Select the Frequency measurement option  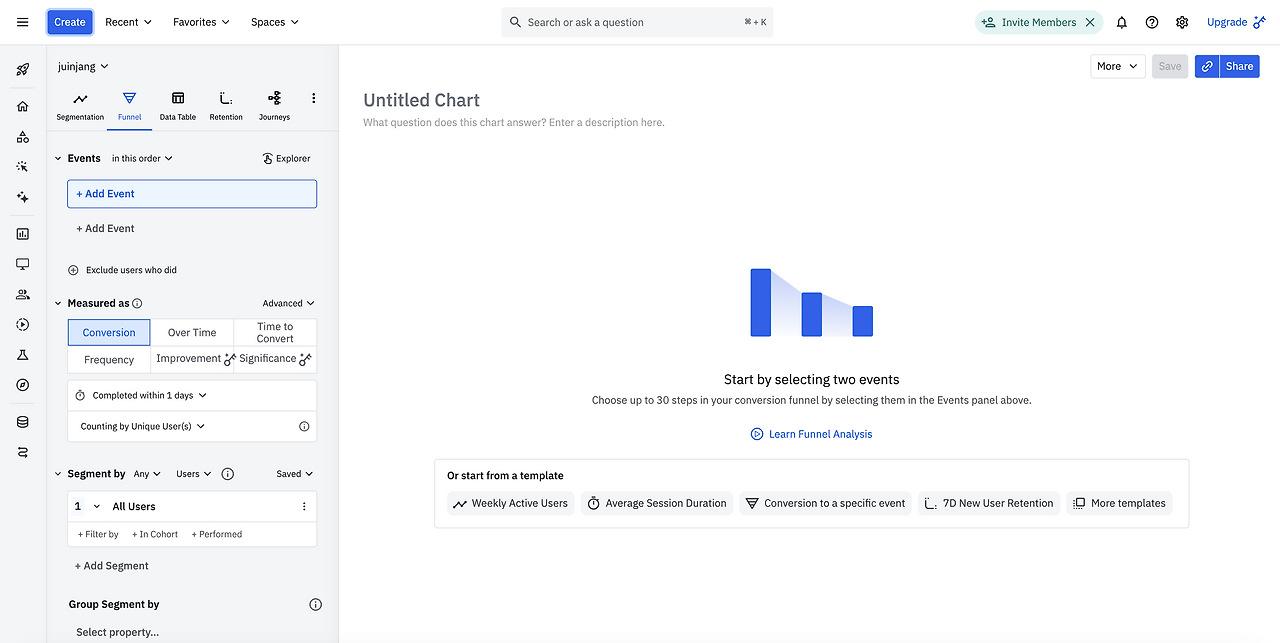[x=109, y=360]
